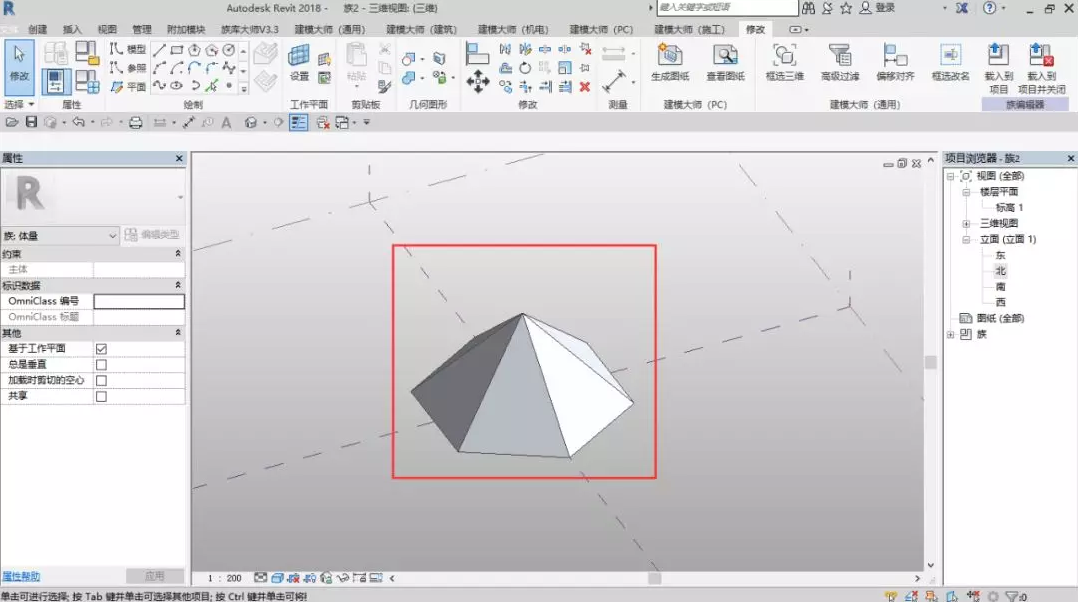Screen dimensions: 1078x602
Task: Uncheck the 基于工作平面 checkbox
Action: 101,349
